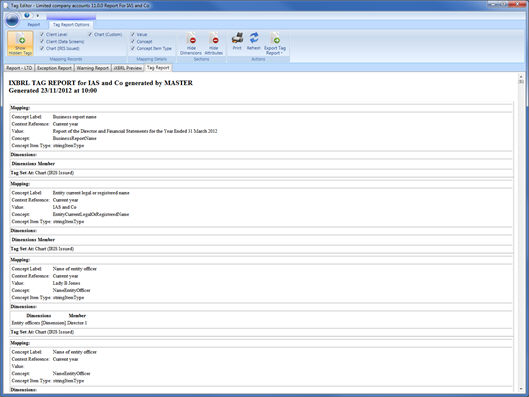529x397 pixels.
Task: Expand the quick access toolbar arrow
Action: pos(38,16)
